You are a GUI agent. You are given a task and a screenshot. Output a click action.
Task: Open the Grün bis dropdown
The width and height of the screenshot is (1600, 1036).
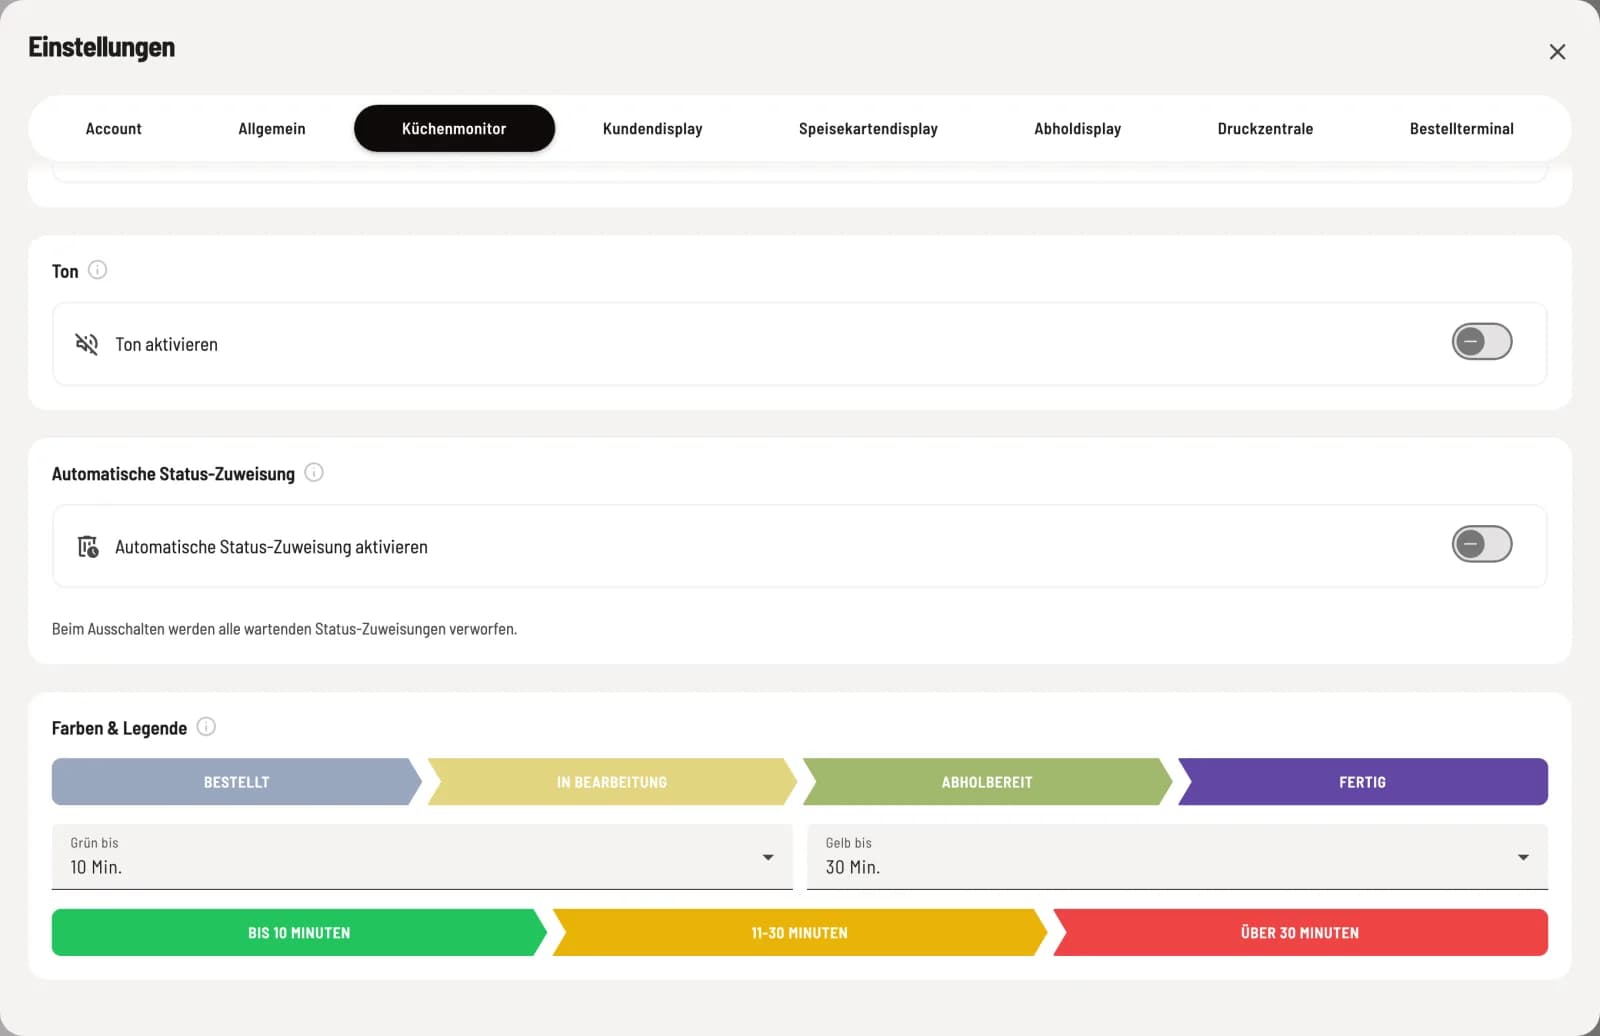[x=422, y=857]
